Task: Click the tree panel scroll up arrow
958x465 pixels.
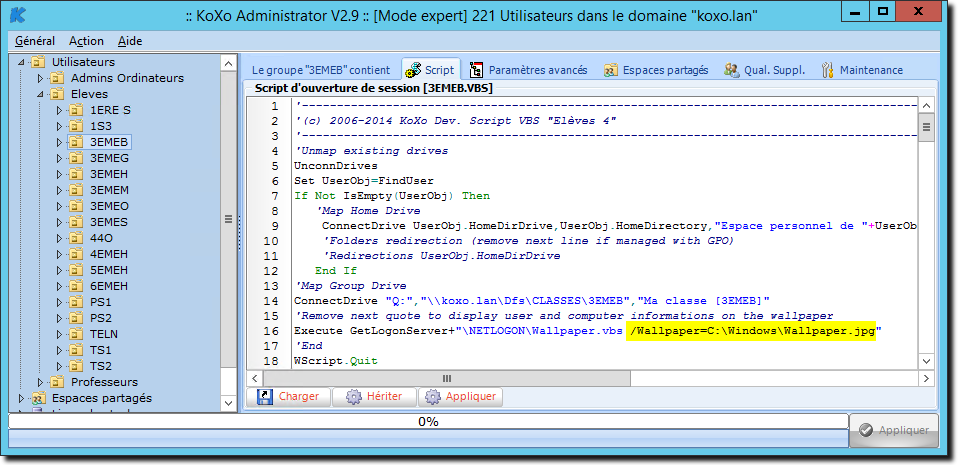Action: [x=228, y=64]
